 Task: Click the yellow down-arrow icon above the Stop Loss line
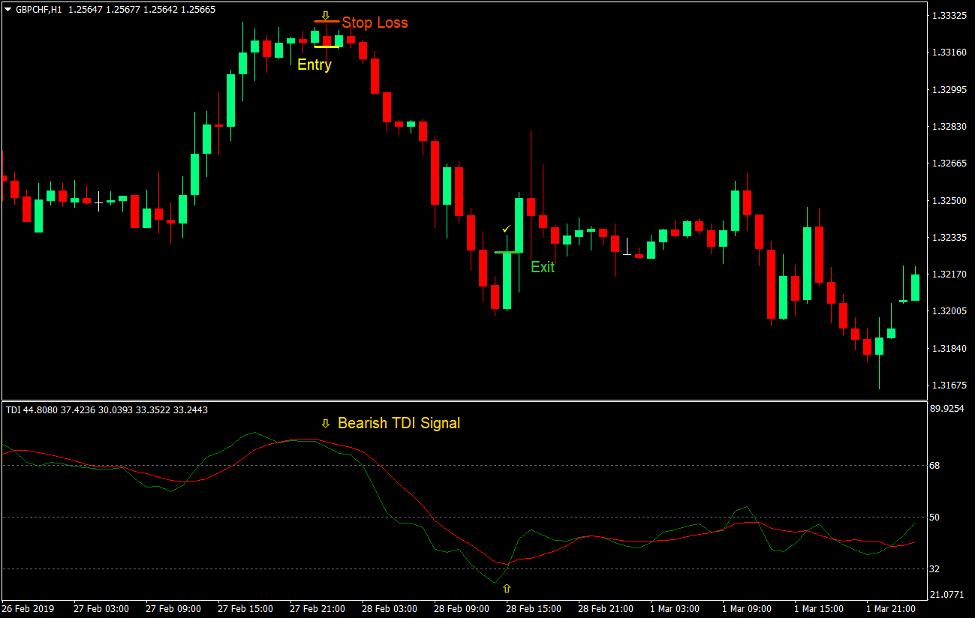tap(326, 15)
